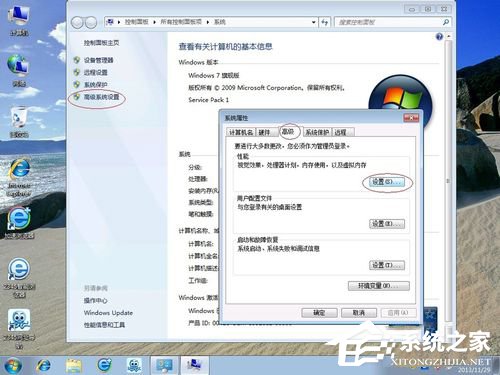Click into the Control Panel search box
The image size is (500, 375).
click(388, 22)
